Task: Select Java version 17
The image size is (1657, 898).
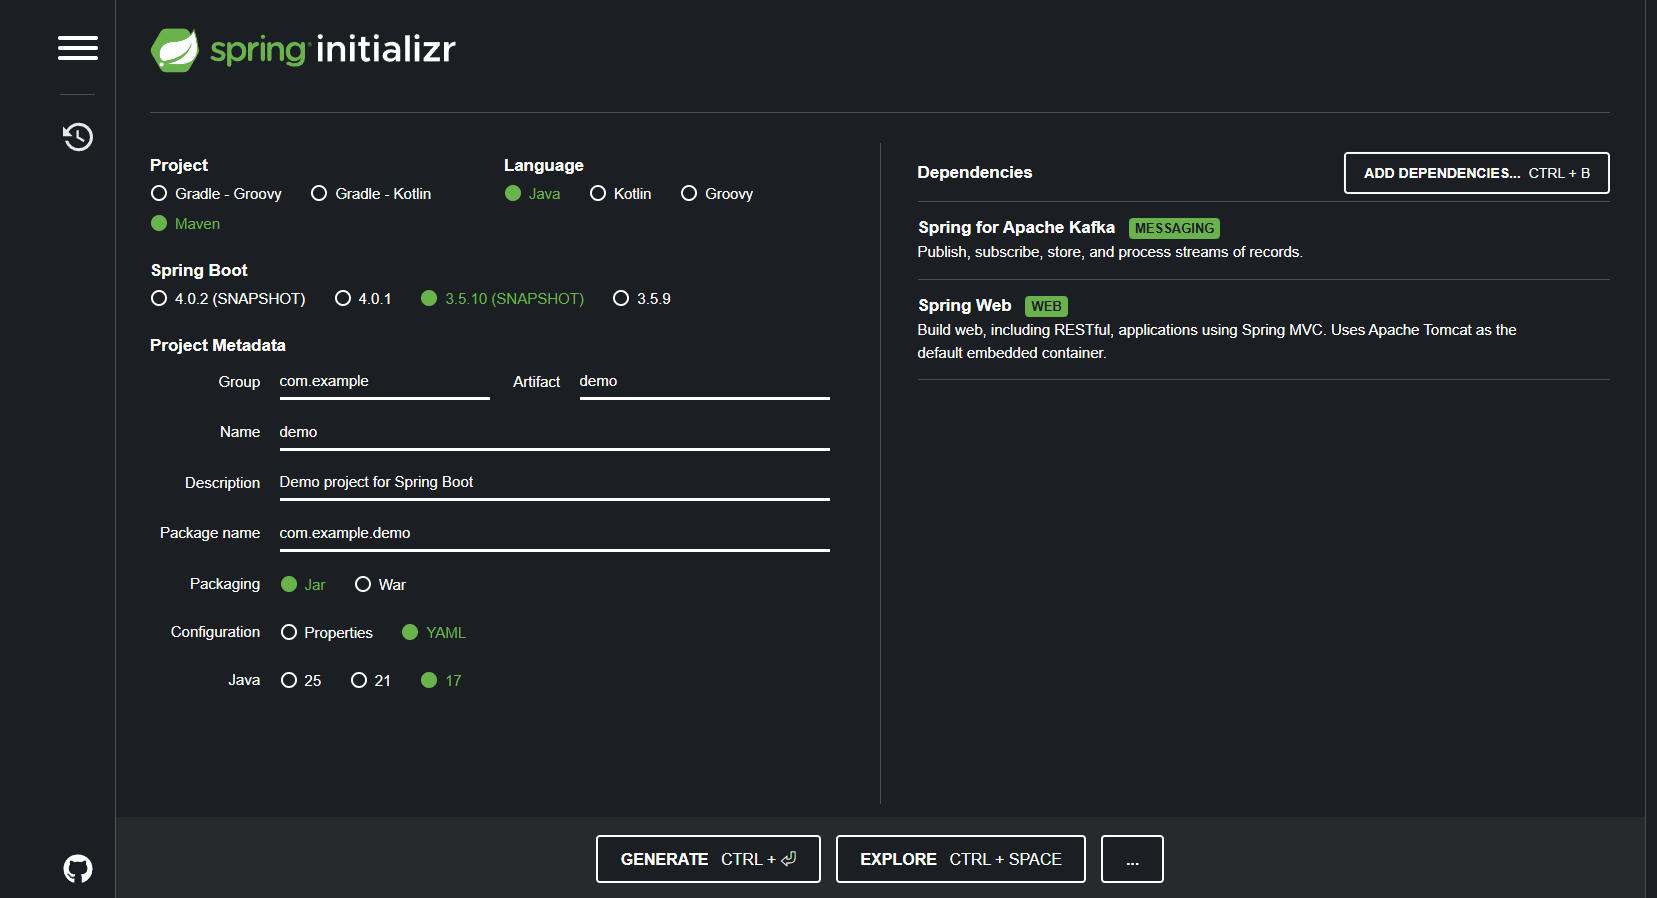Action: pos(441,680)
